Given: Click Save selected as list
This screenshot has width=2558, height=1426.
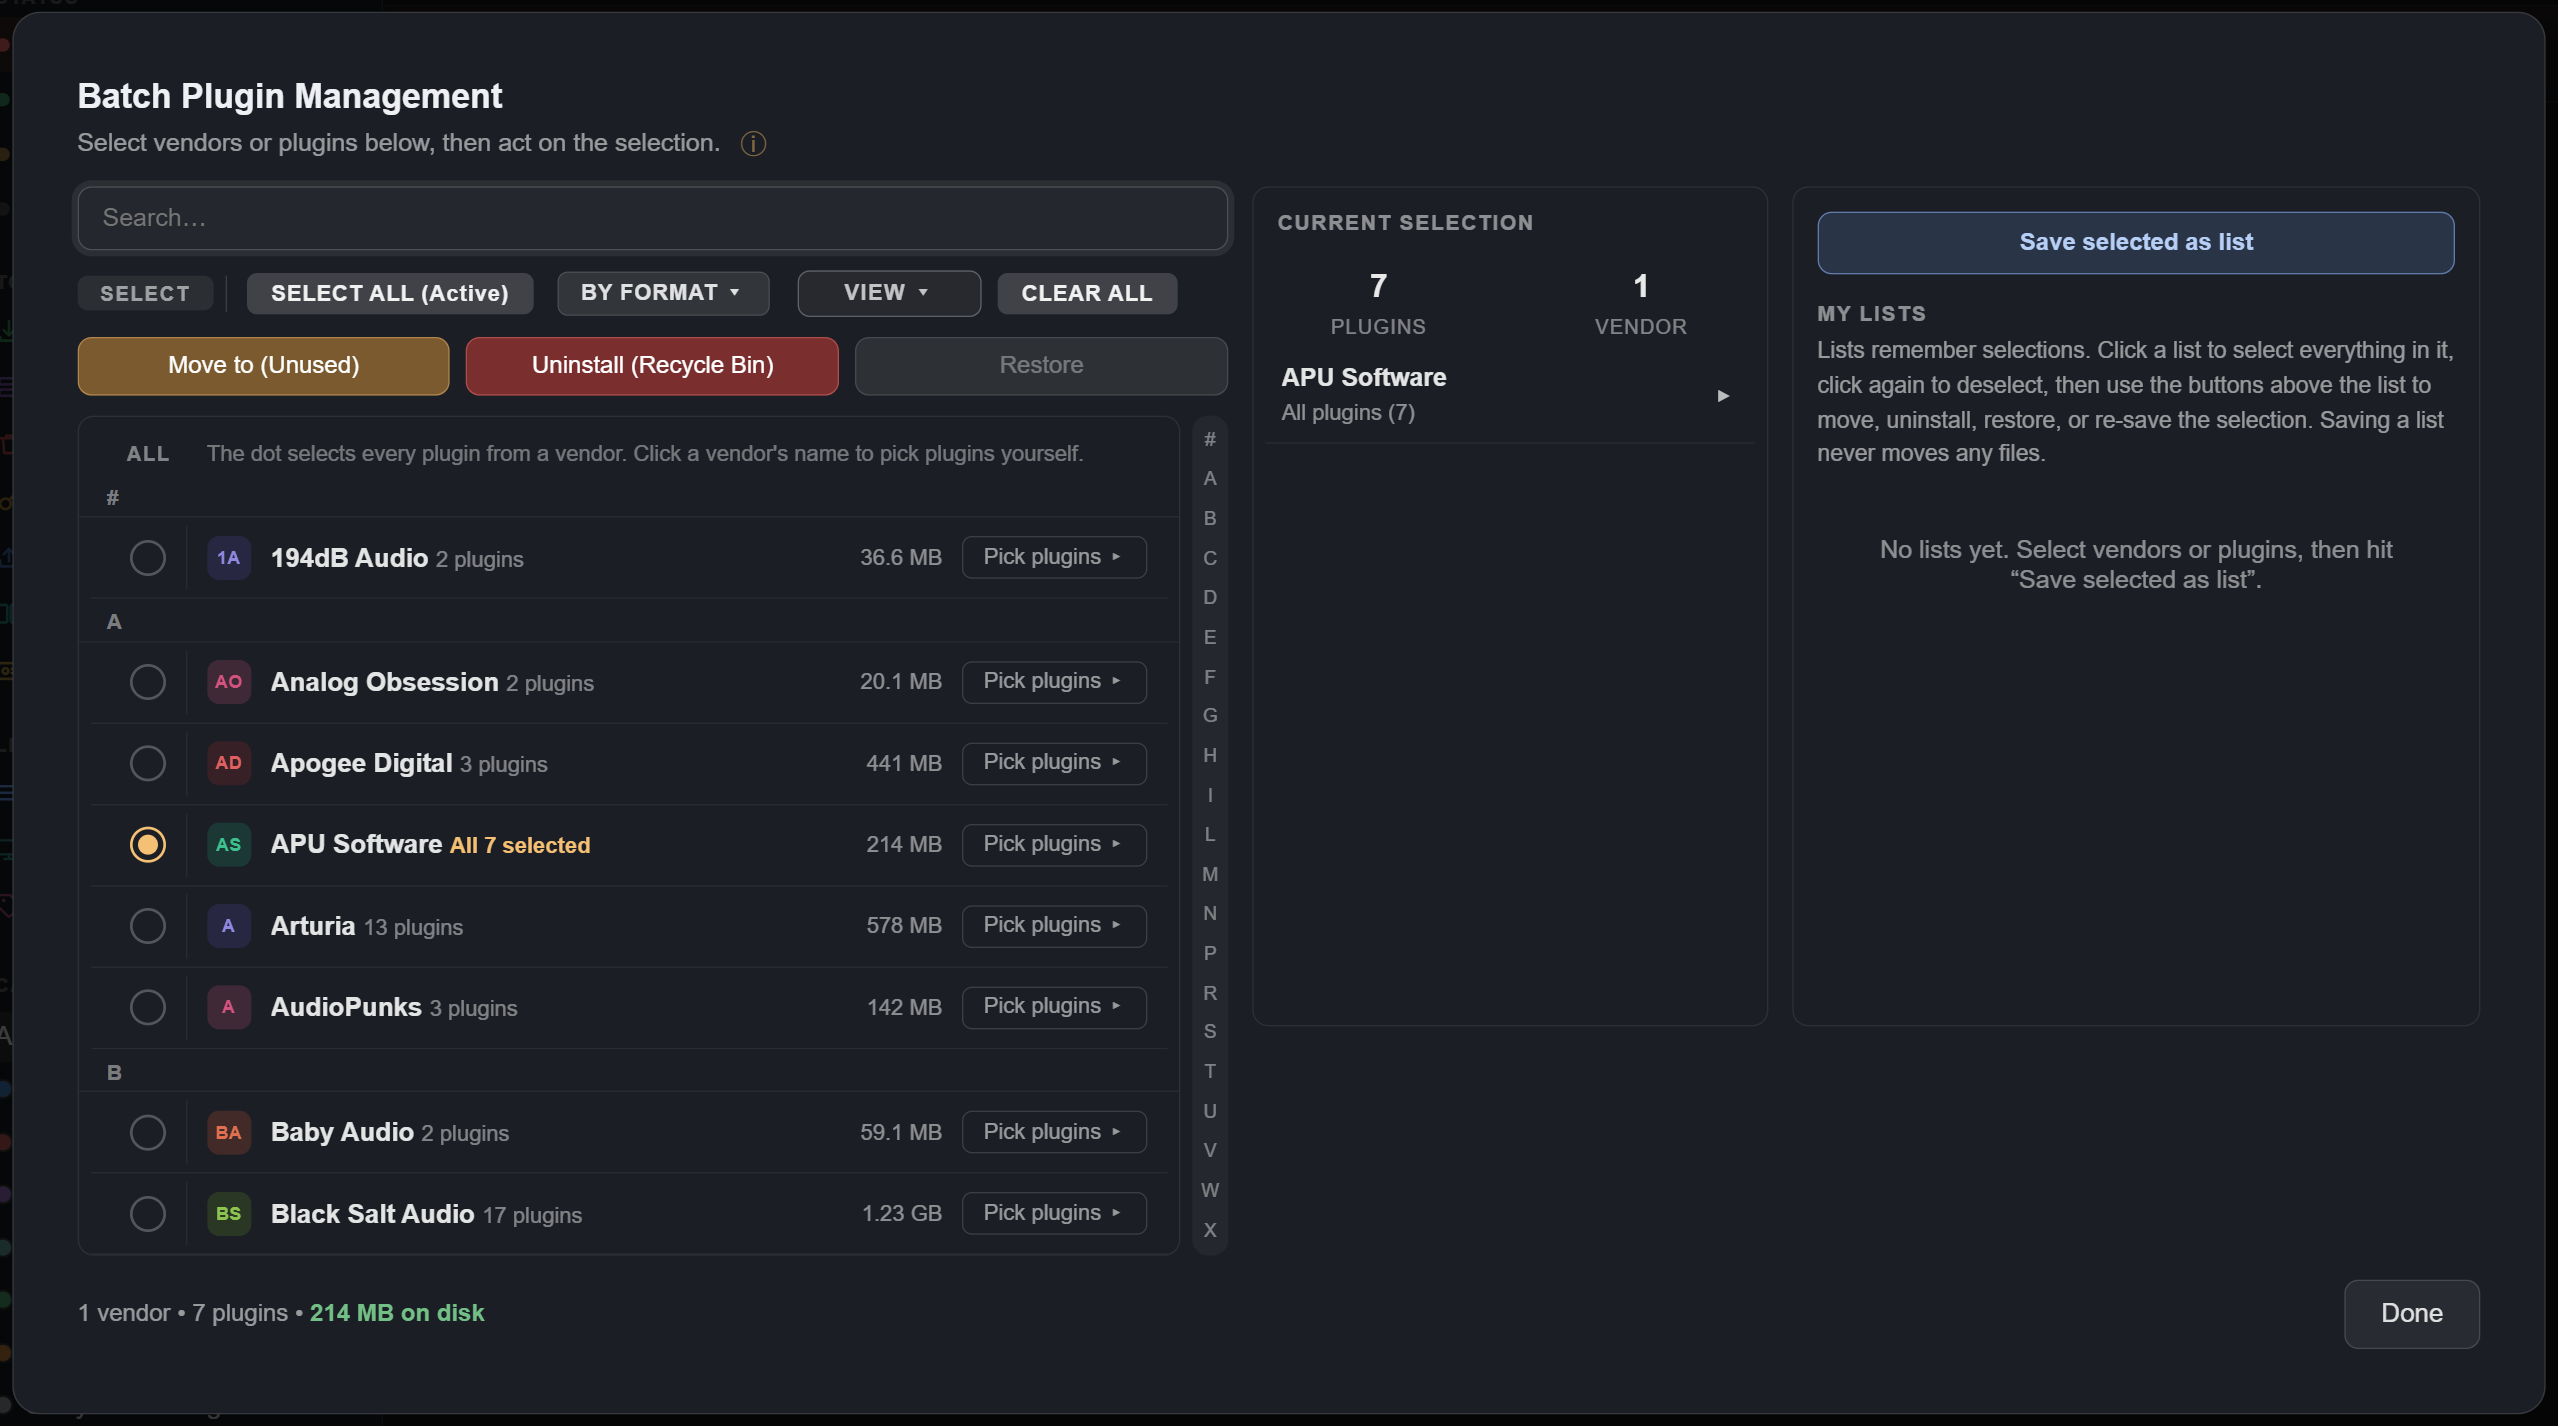Looking at the screenshot, I should pyautogui.click(x=2135, y=243).
